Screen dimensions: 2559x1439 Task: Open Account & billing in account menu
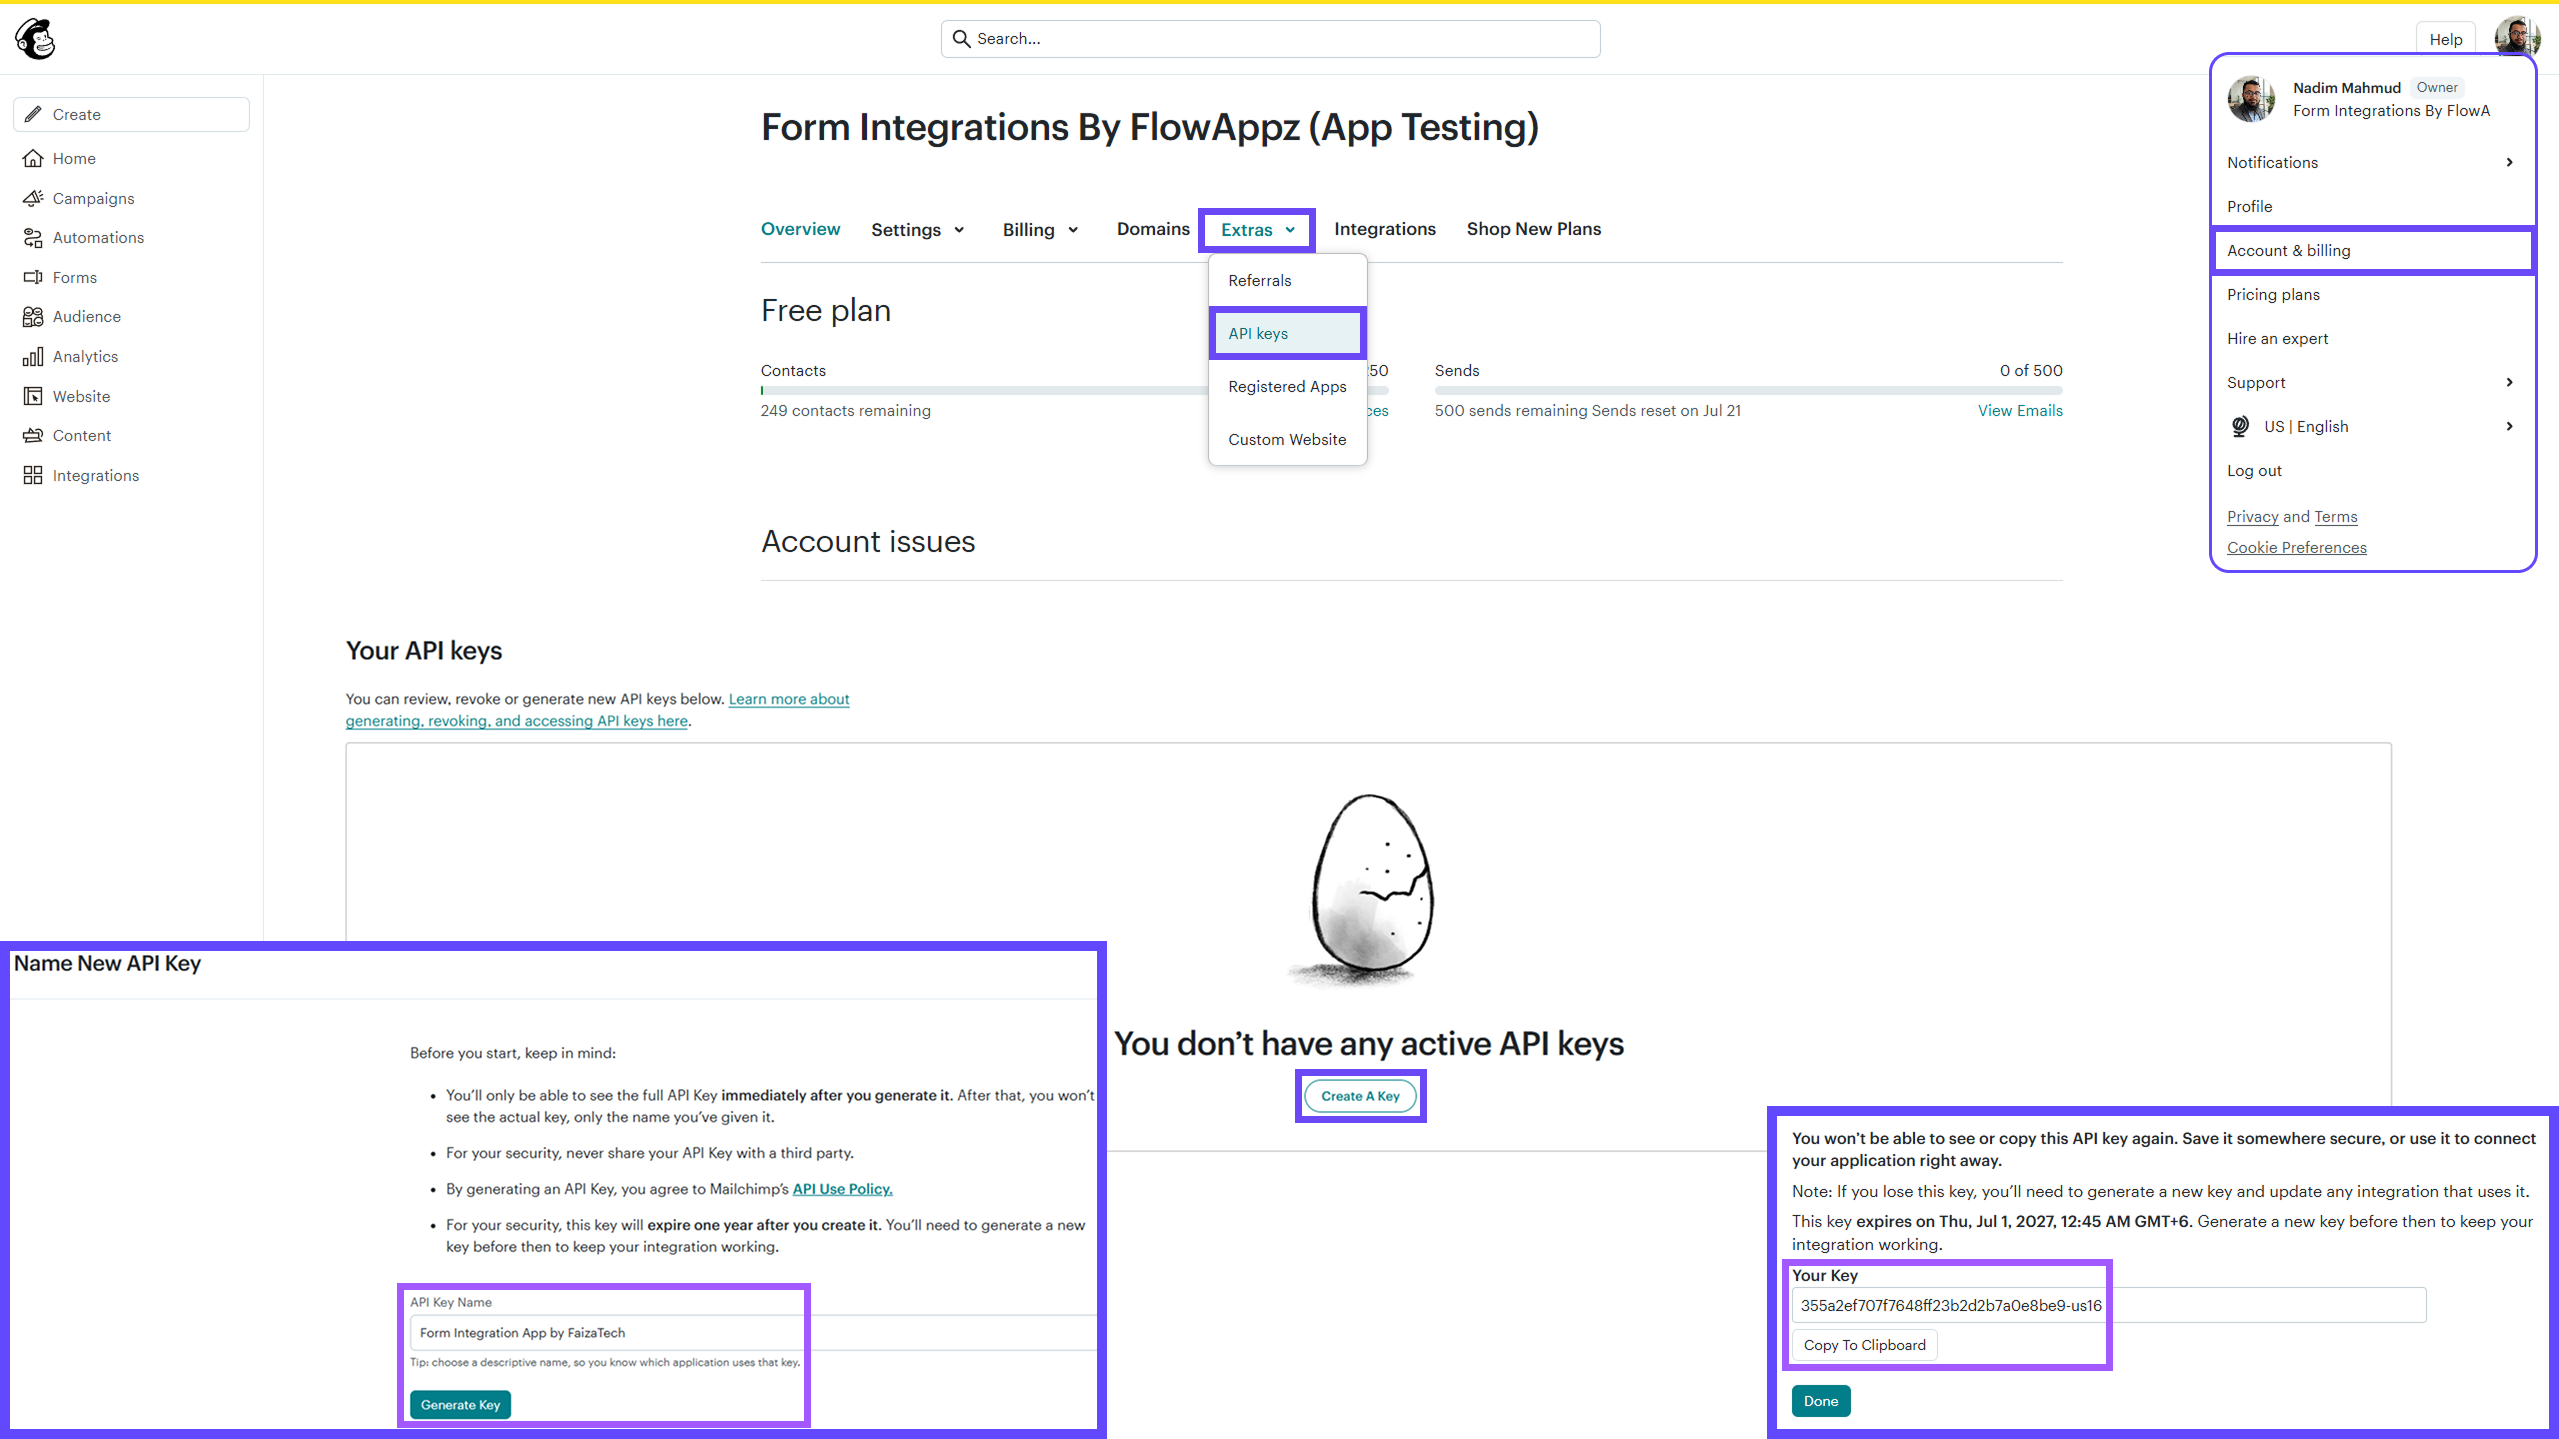pos(2373,250)
